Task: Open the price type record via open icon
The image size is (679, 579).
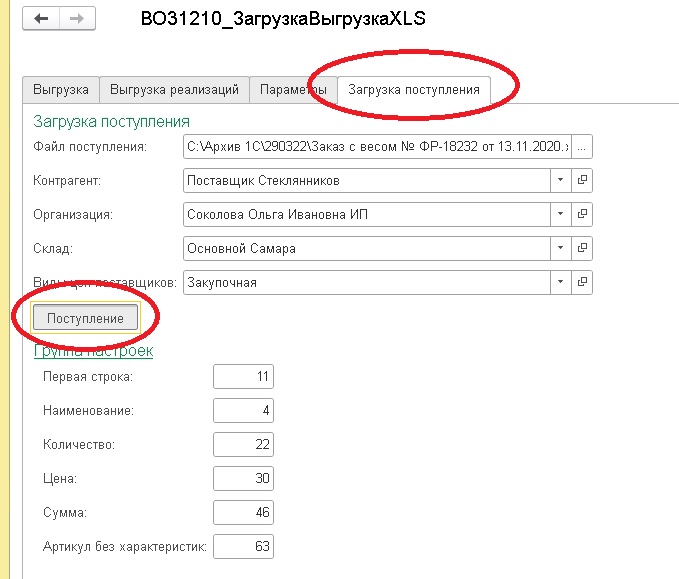Action: 582,282
